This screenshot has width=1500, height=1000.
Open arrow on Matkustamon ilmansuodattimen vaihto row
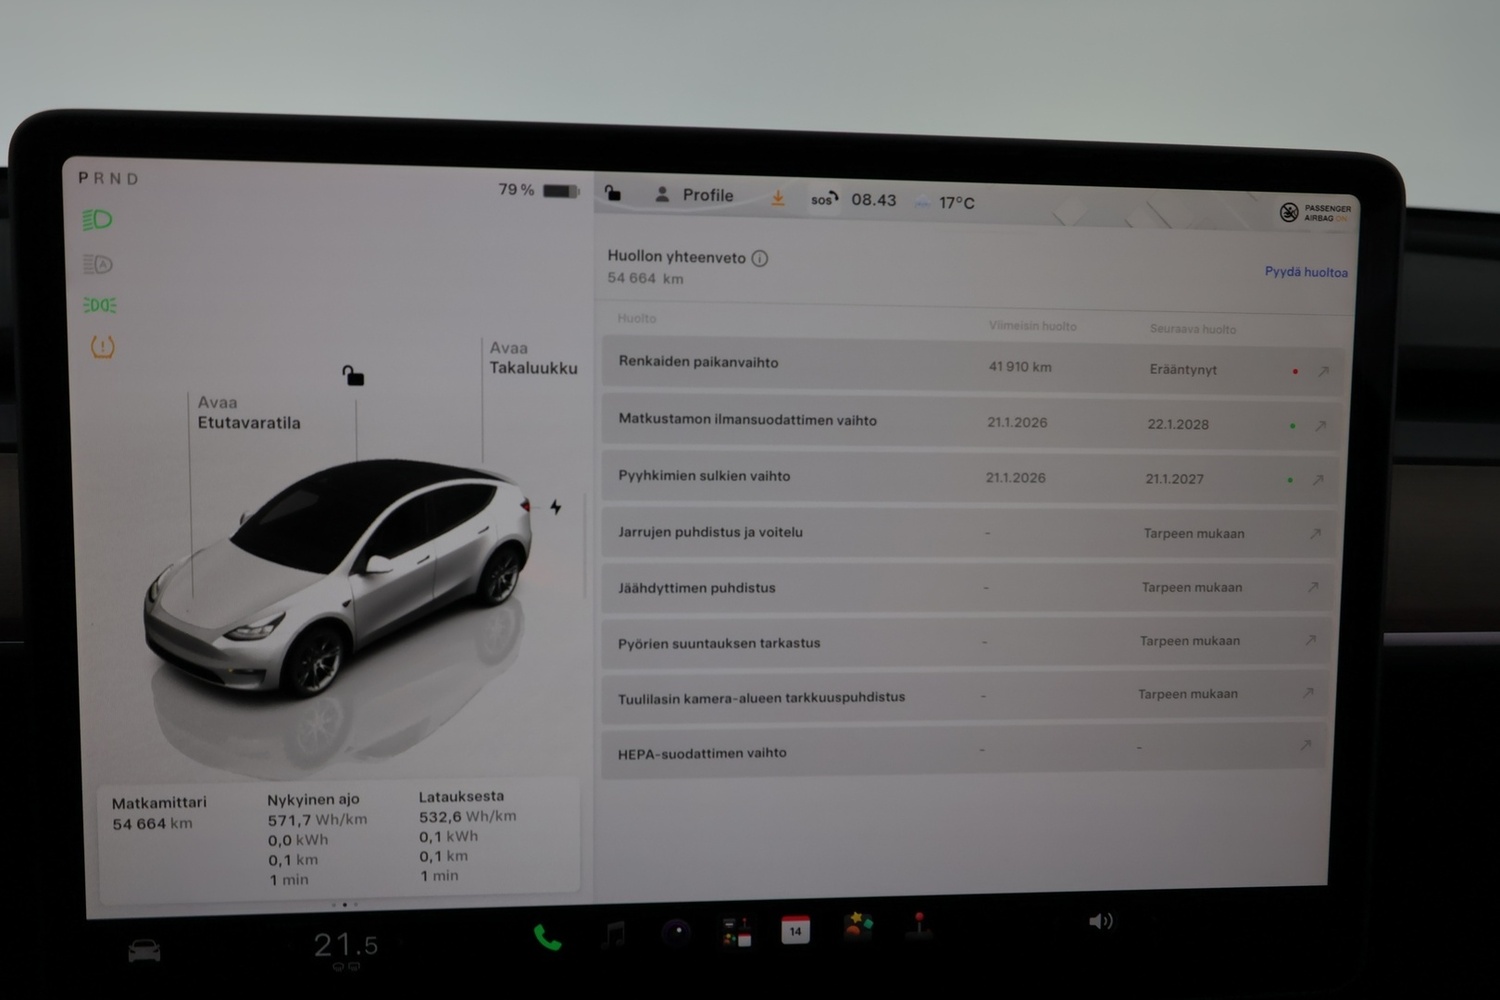1320,426
